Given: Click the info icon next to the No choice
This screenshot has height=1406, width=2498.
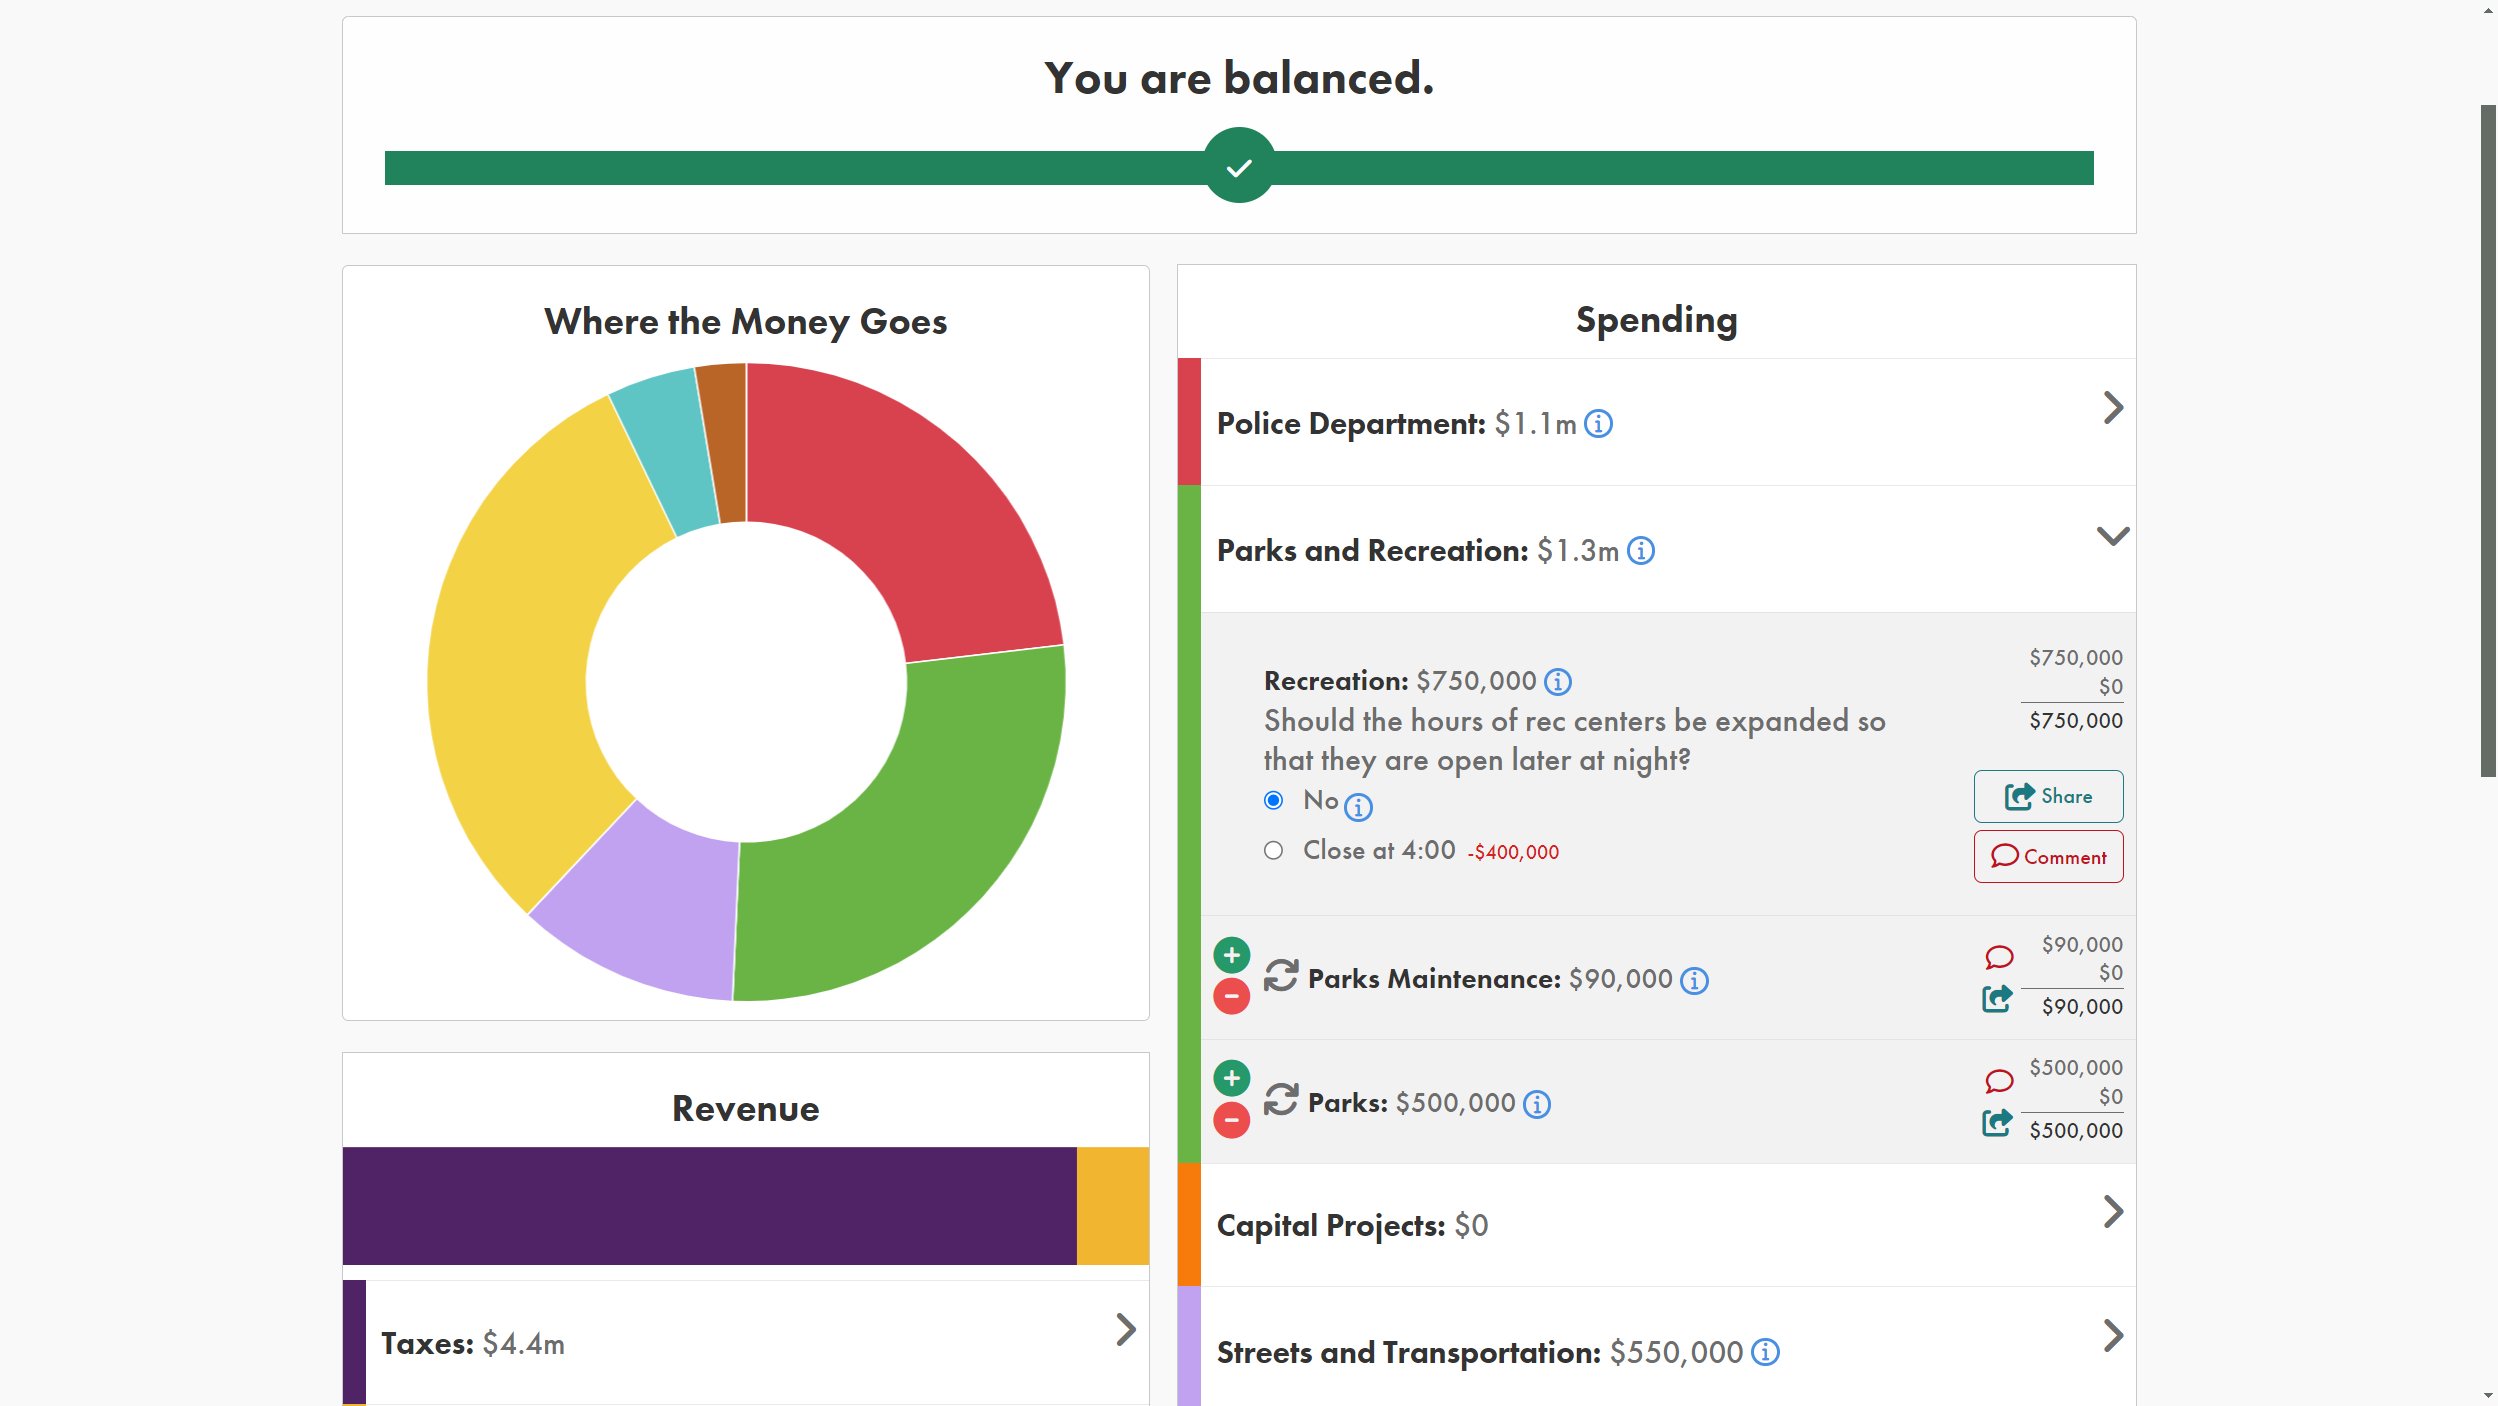Looking at the screenshot, I should pos(1357,806).
